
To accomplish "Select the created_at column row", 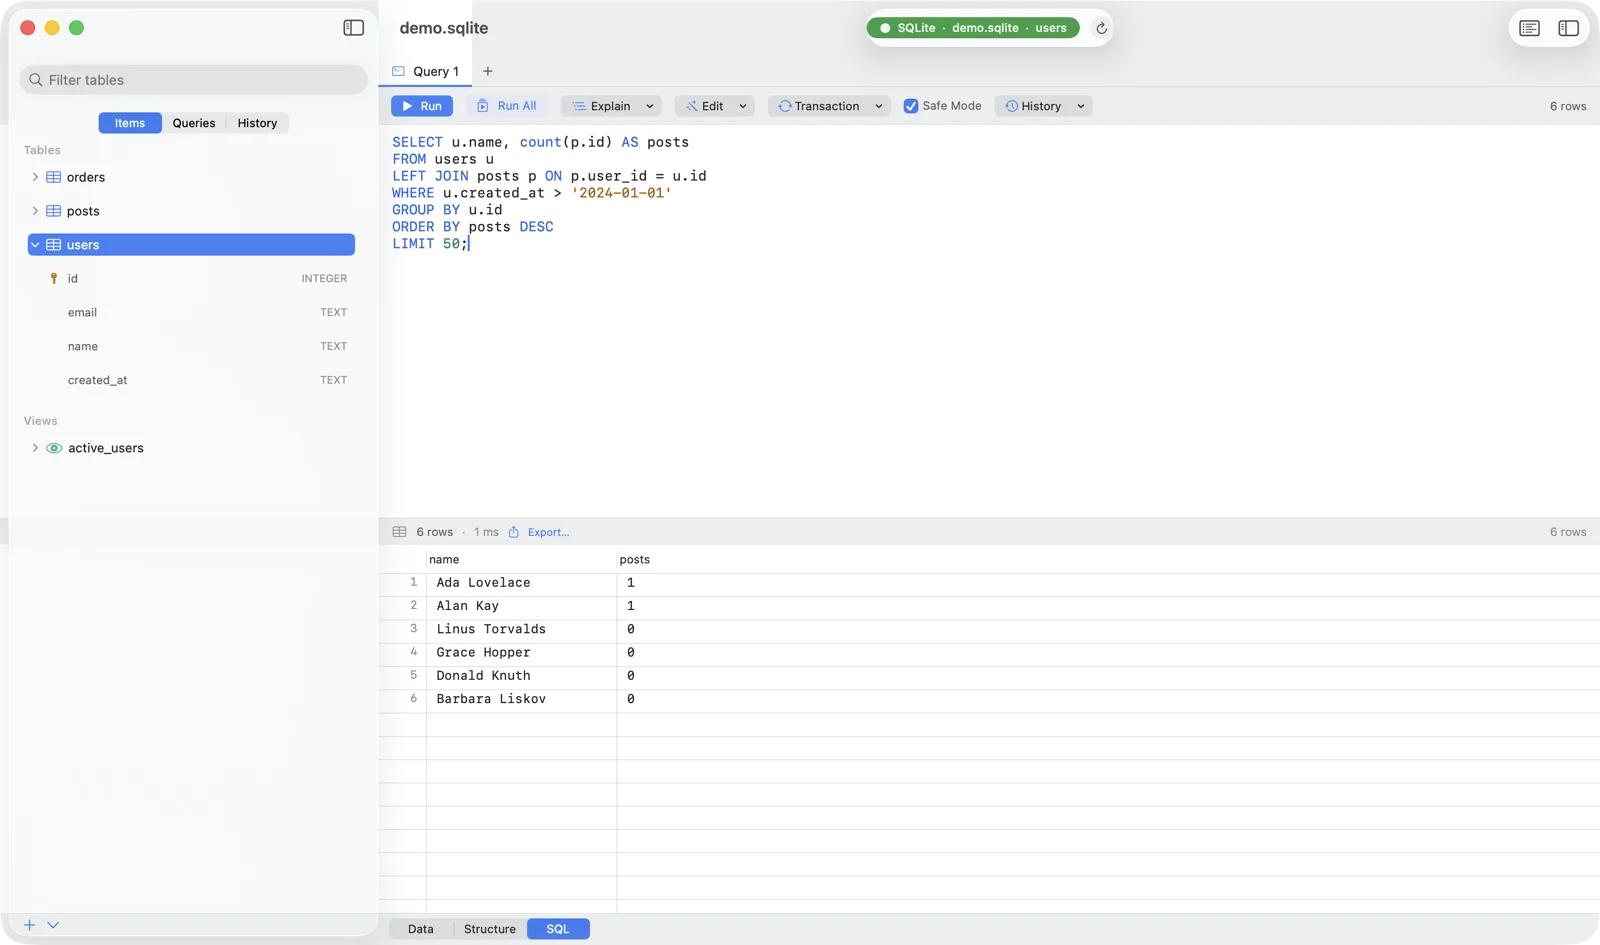I will click(x=191, y=381).
